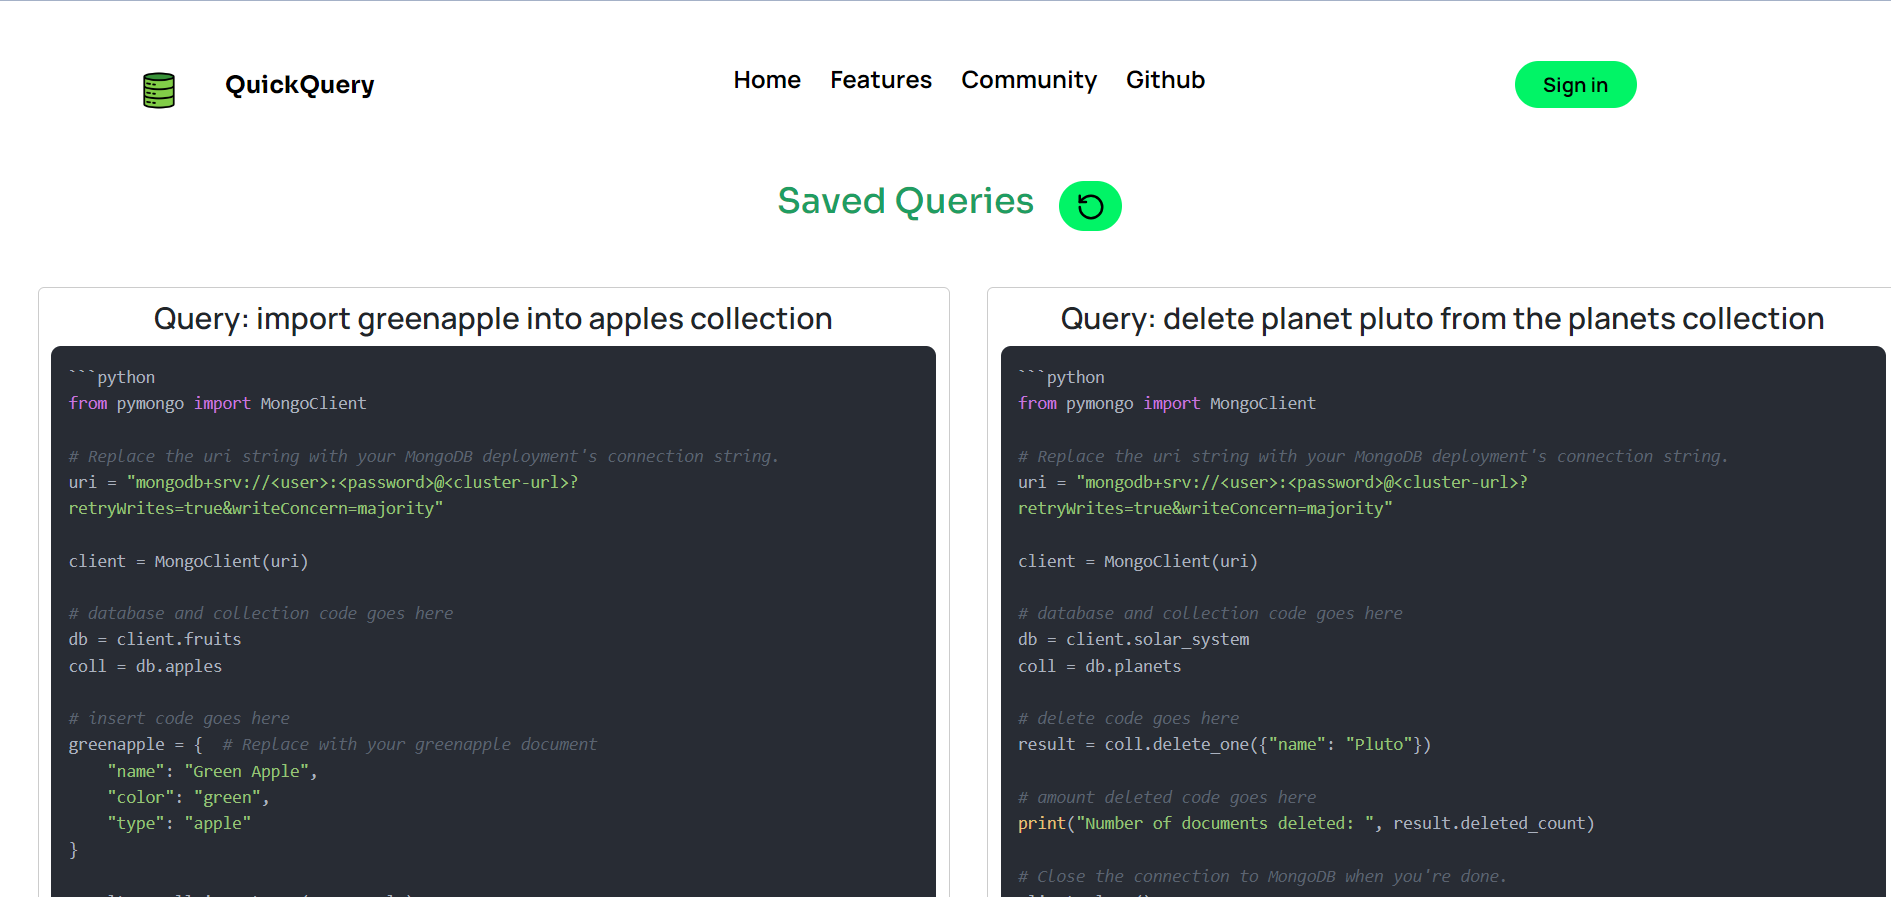Click the coll.delete_one Pluto code line
1891x897 pixels.
pos(1225,744)
